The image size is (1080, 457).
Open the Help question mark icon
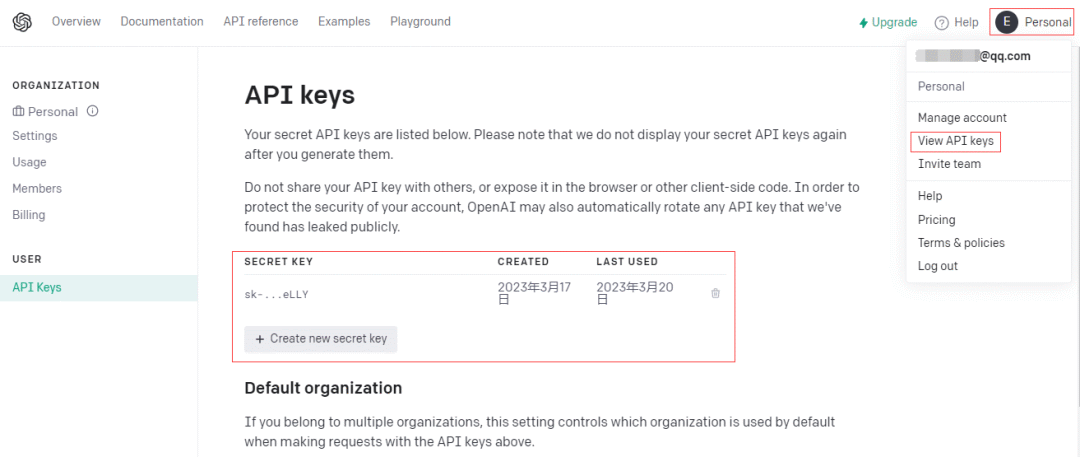pyautogui.click(x=941, y=22)
